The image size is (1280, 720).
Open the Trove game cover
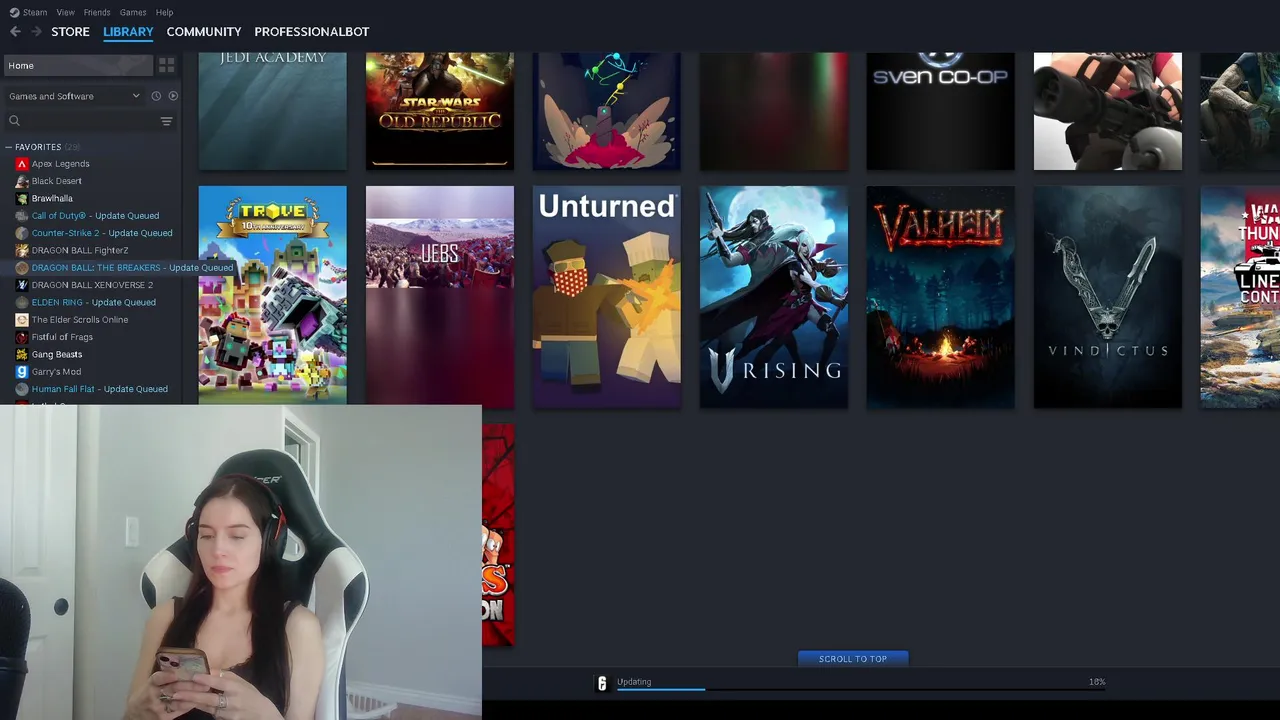tap(273, 295)
